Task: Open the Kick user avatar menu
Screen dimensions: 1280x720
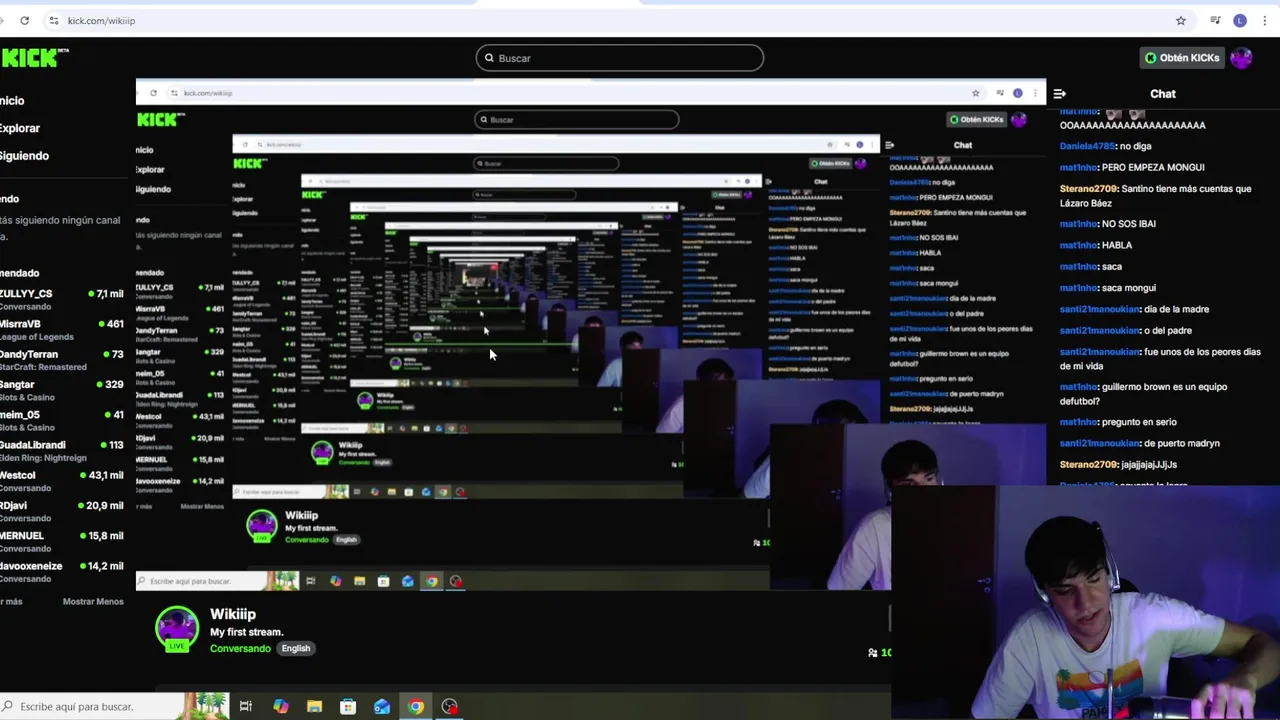Action: pyautogui.click(x=1241, y=58)
